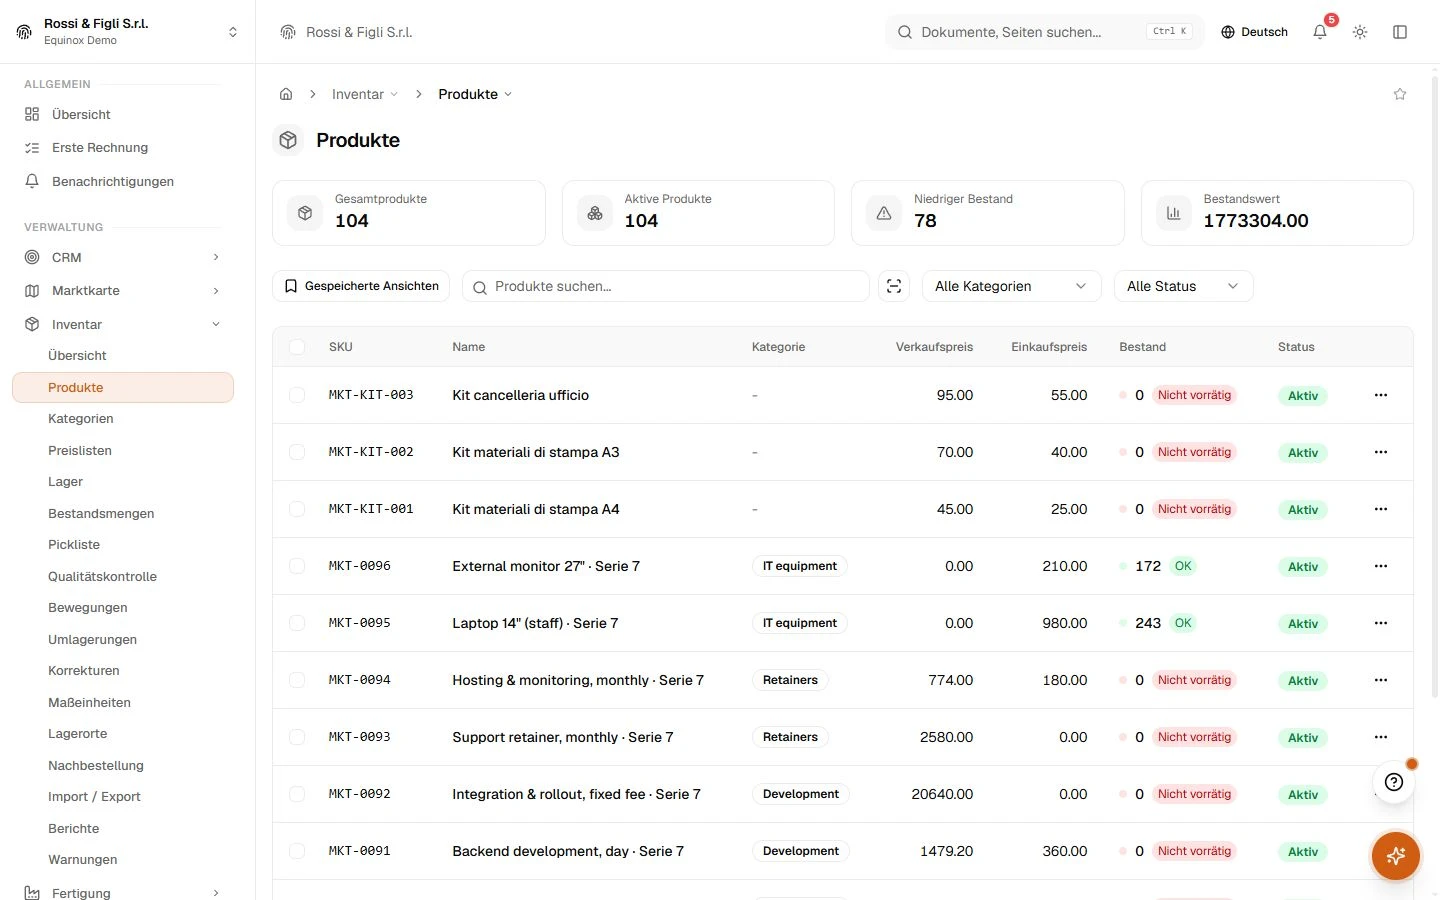Click the favorite star icon
The width and height of the screenshot is (1440, 900).
coord(1400,94)
